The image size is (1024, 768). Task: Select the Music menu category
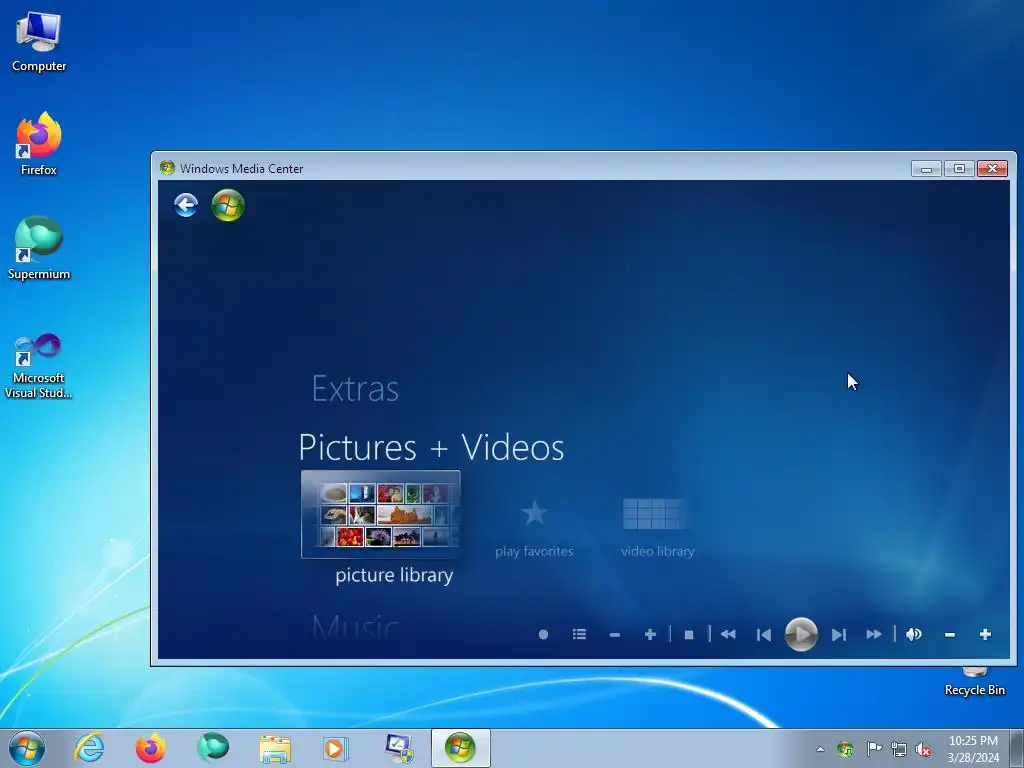point(355,627)
